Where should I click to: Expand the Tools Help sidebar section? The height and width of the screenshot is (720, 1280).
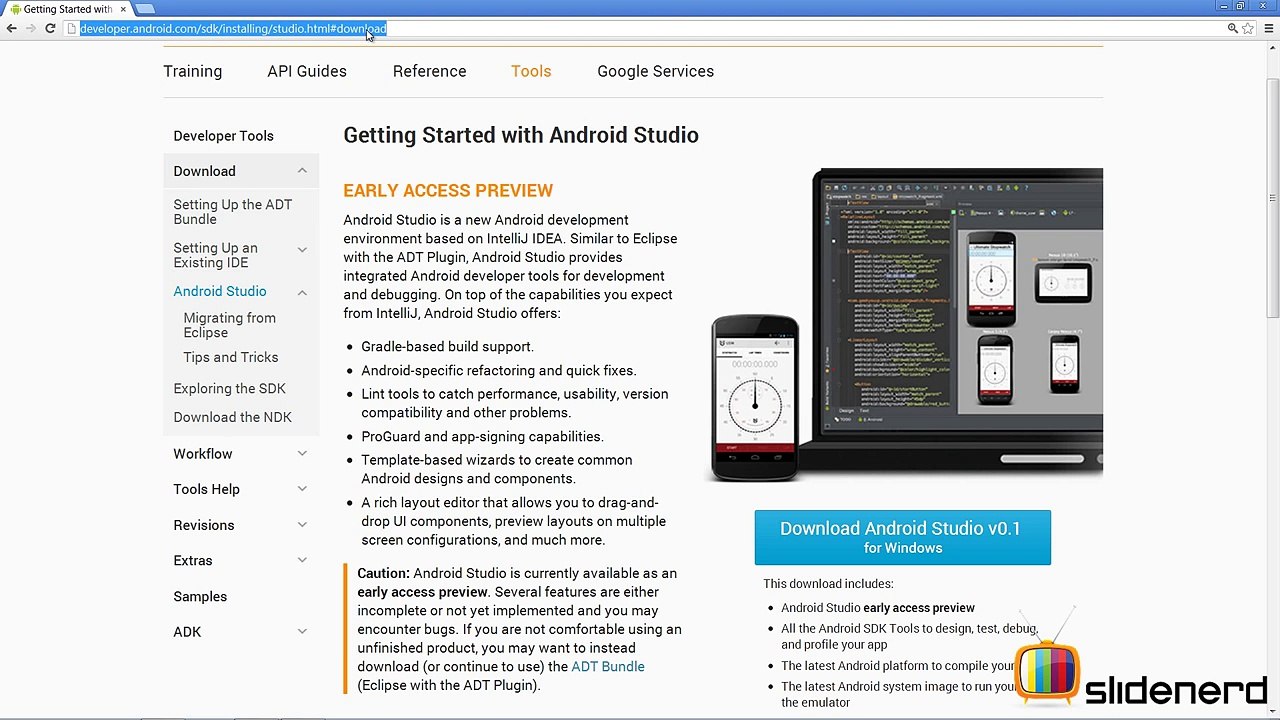click(302, 489)
